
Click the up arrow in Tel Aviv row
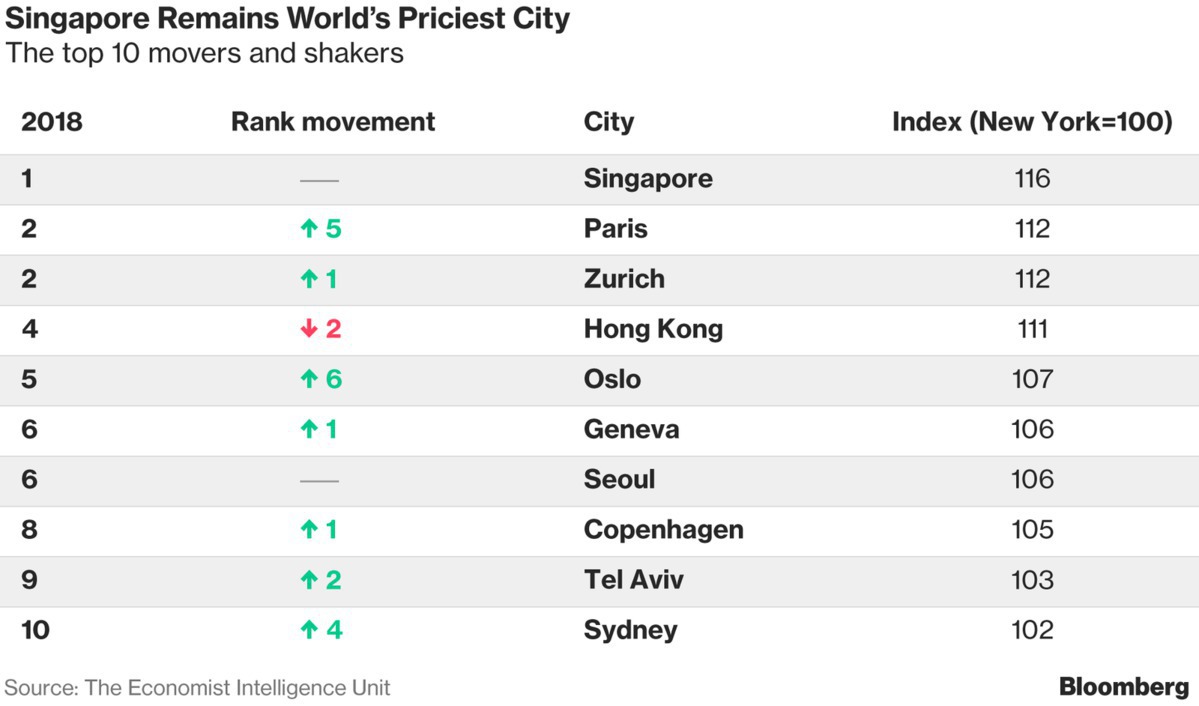(x=309, y=580)
